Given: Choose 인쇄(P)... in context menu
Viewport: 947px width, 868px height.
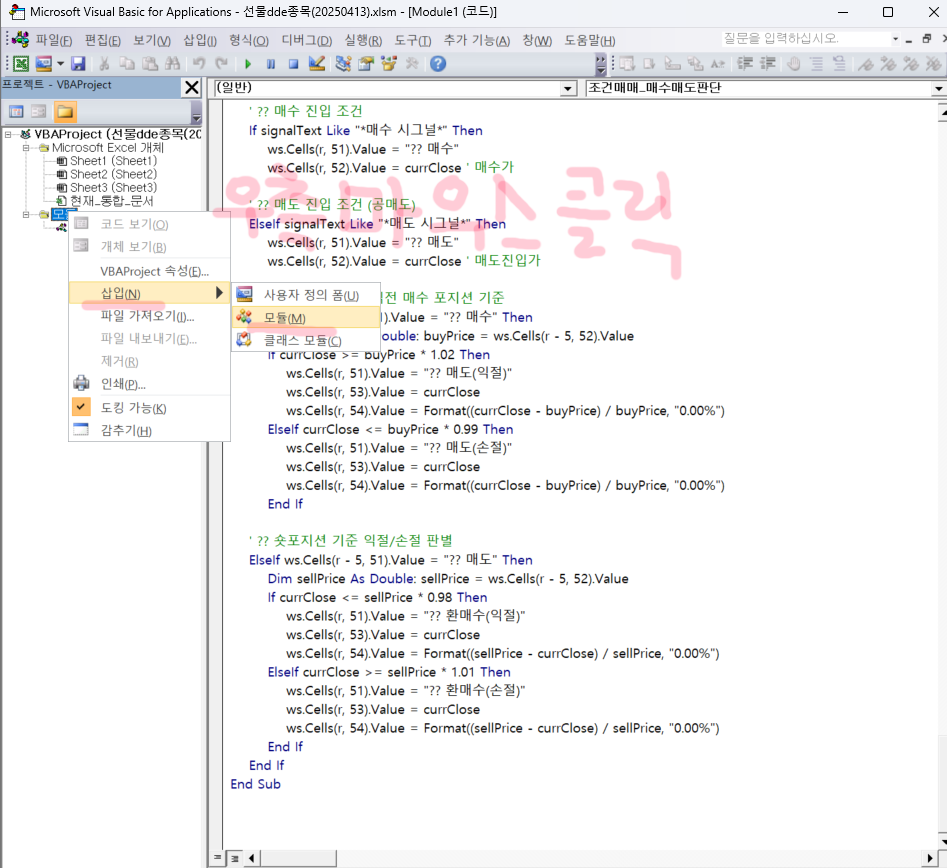Looking at the screenshot, I should [x=149, y=384].
